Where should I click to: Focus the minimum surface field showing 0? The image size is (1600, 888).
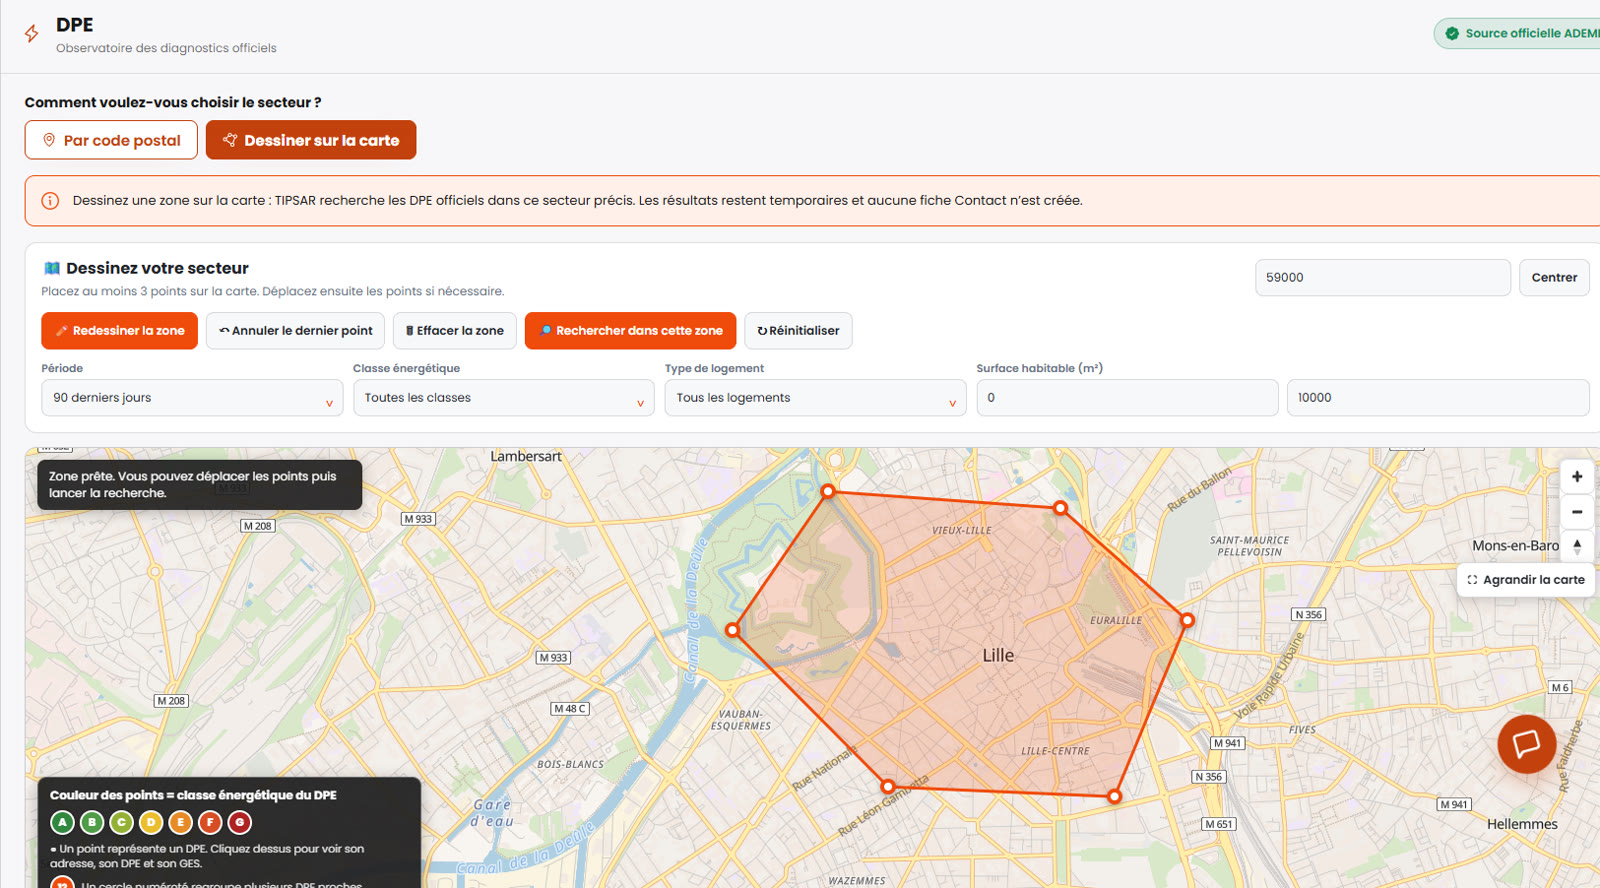[x=1127, y=398]
